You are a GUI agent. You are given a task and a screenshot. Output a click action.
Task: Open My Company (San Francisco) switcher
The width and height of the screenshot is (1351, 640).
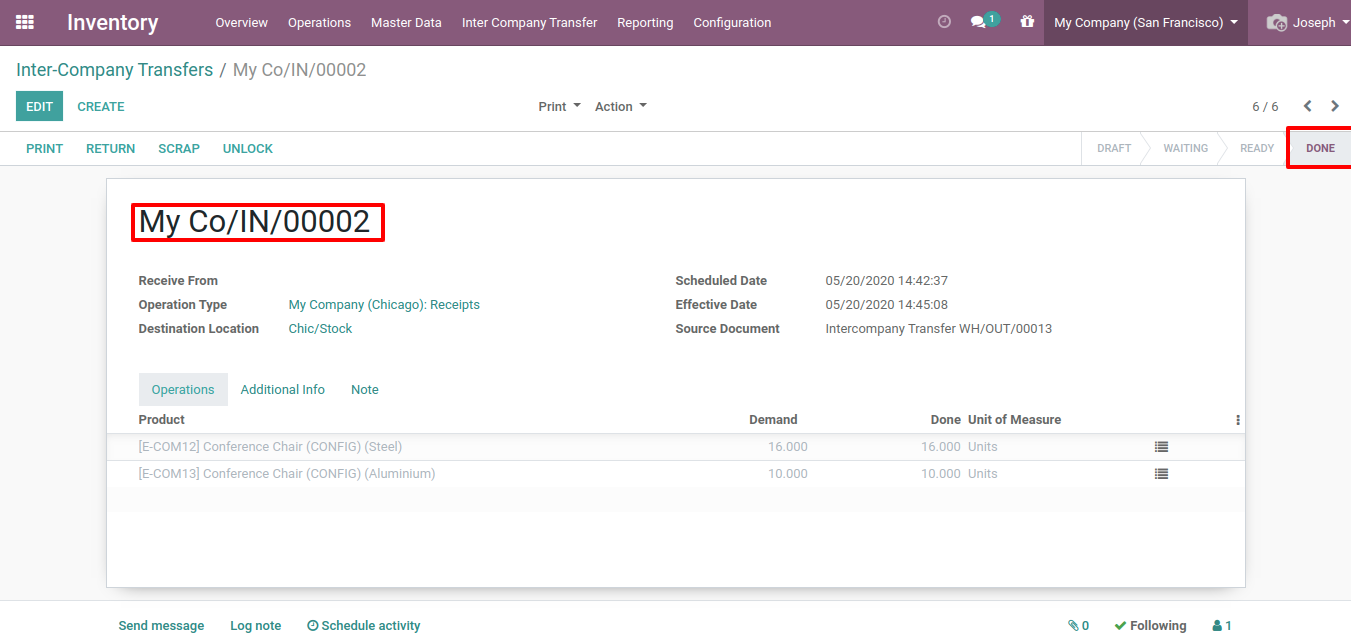[1145, 22]
